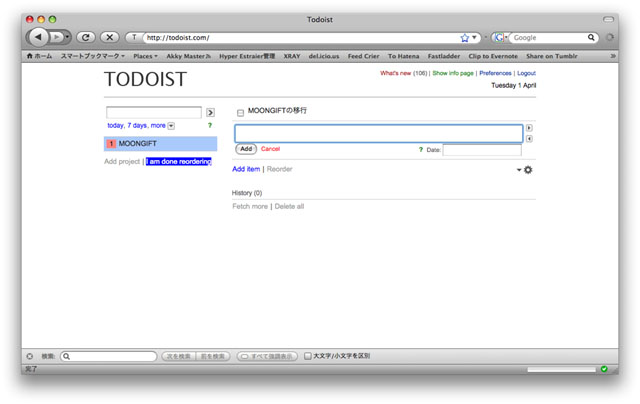
Task: Open the gear project settings menu
Action: (525, 170)
